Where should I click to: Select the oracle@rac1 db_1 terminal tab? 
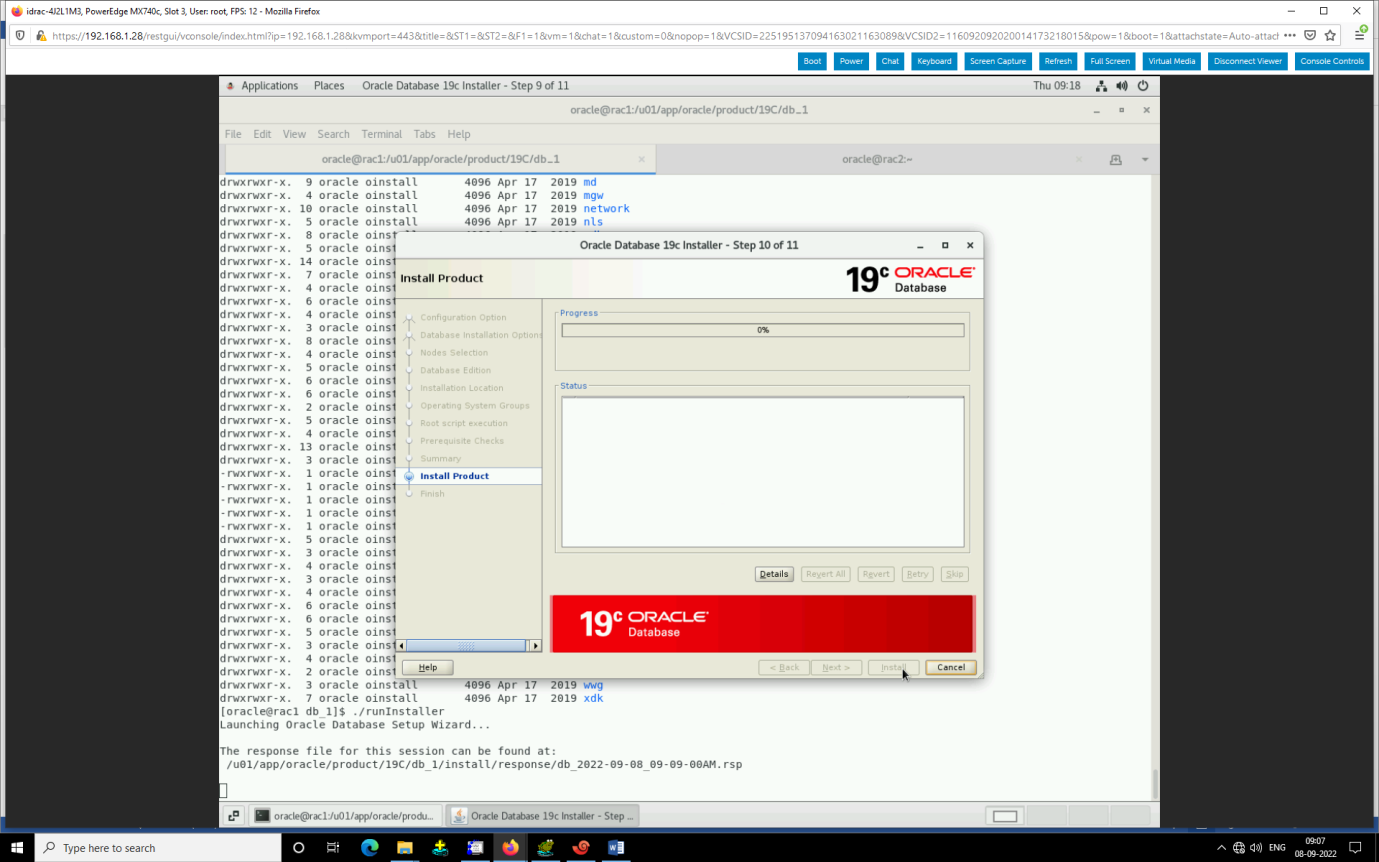pyautogui.click(x=440, y=159)
